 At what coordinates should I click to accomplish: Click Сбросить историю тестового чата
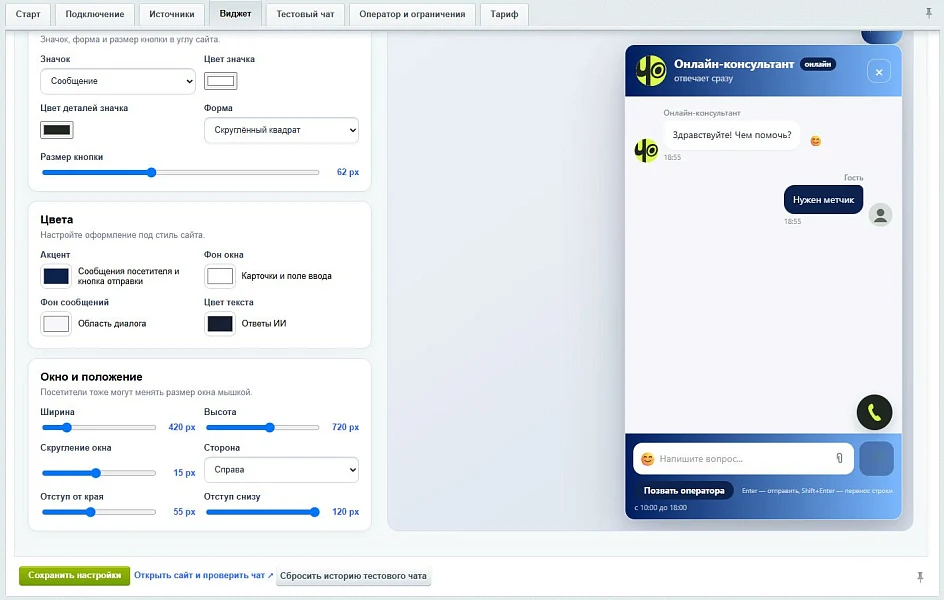point(353,576)
